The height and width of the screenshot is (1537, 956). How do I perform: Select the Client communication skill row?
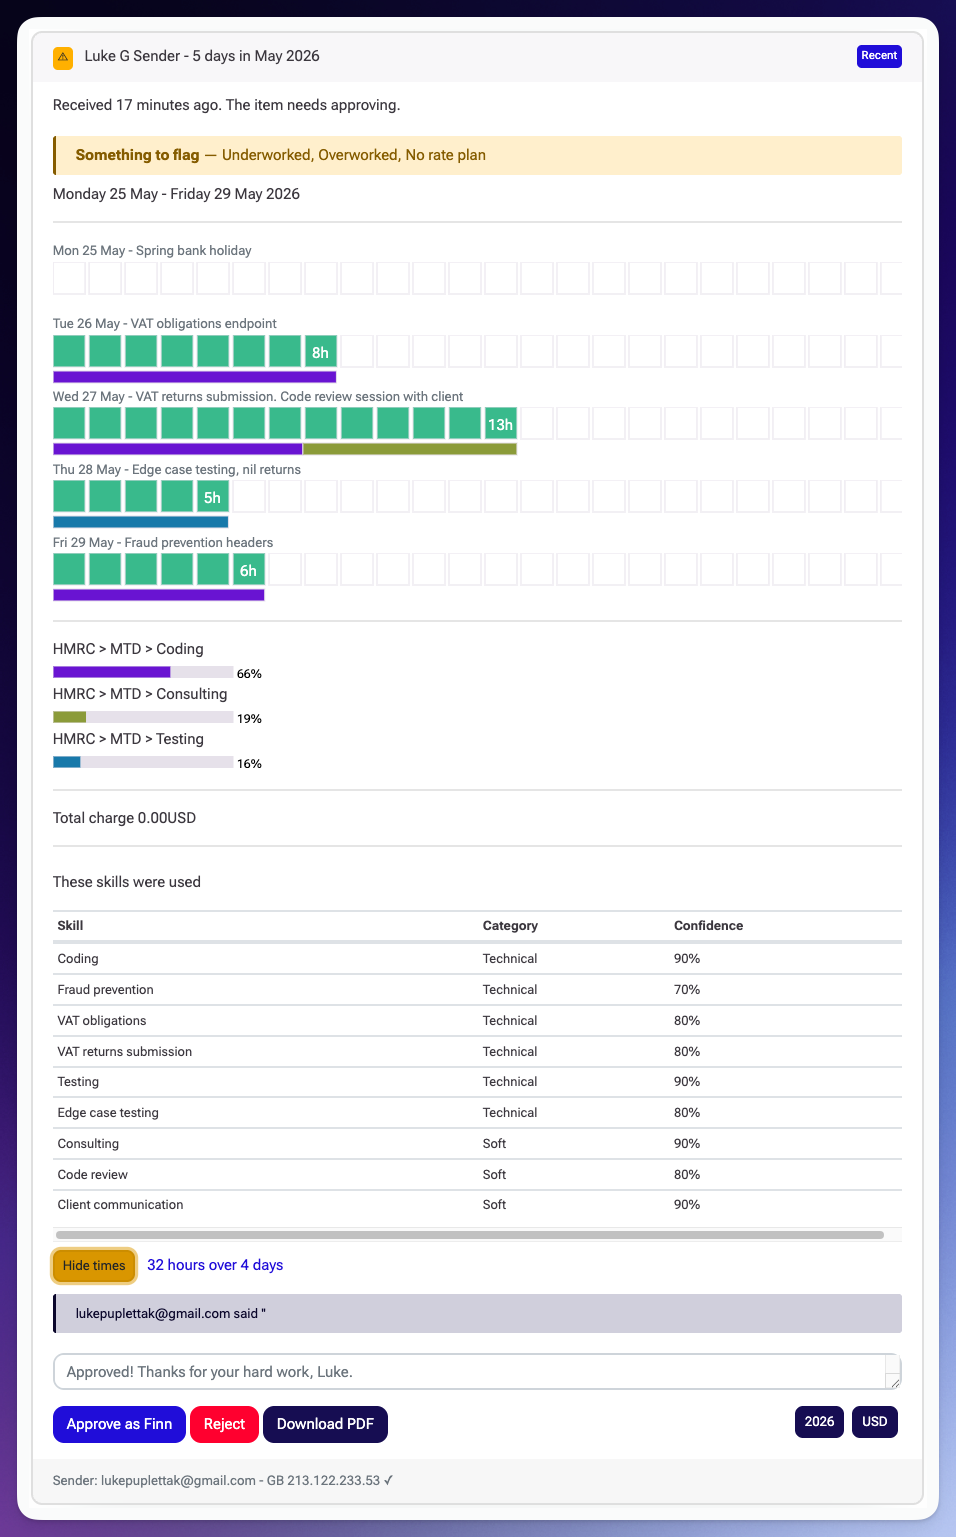pos(477,1205)
